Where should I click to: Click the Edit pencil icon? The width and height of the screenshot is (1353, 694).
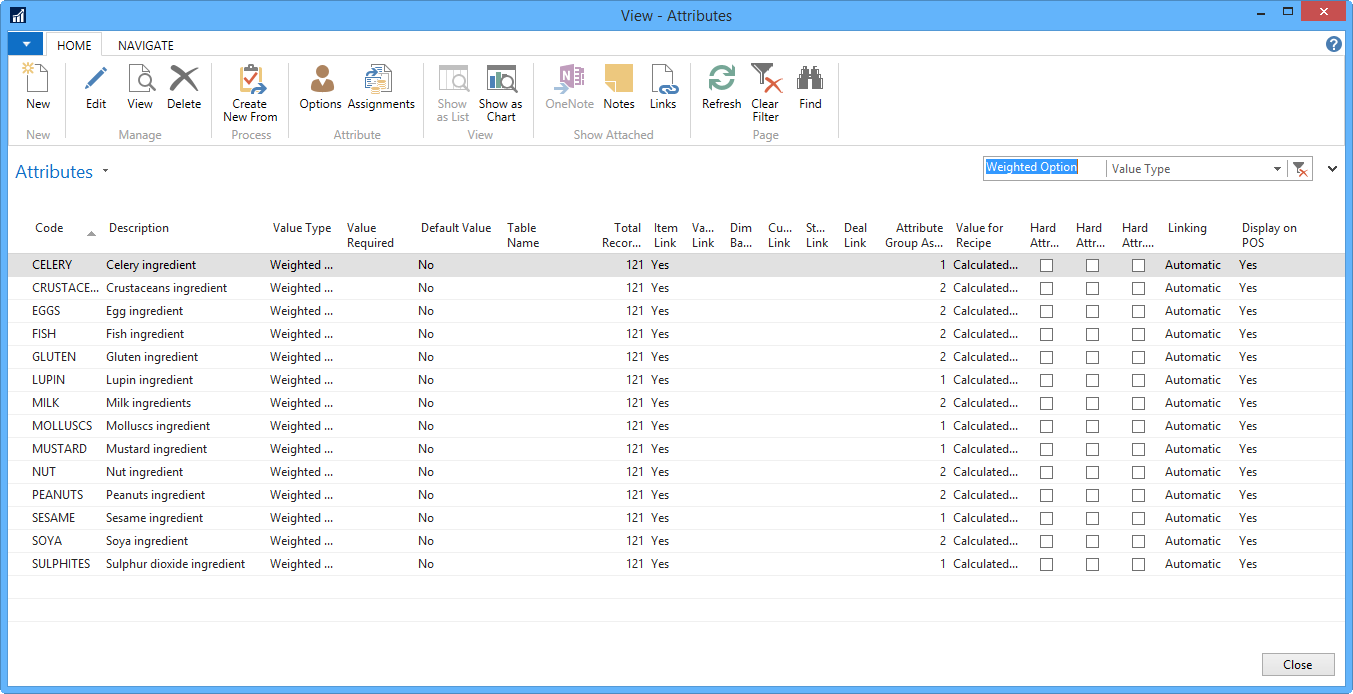click(96, 80)
